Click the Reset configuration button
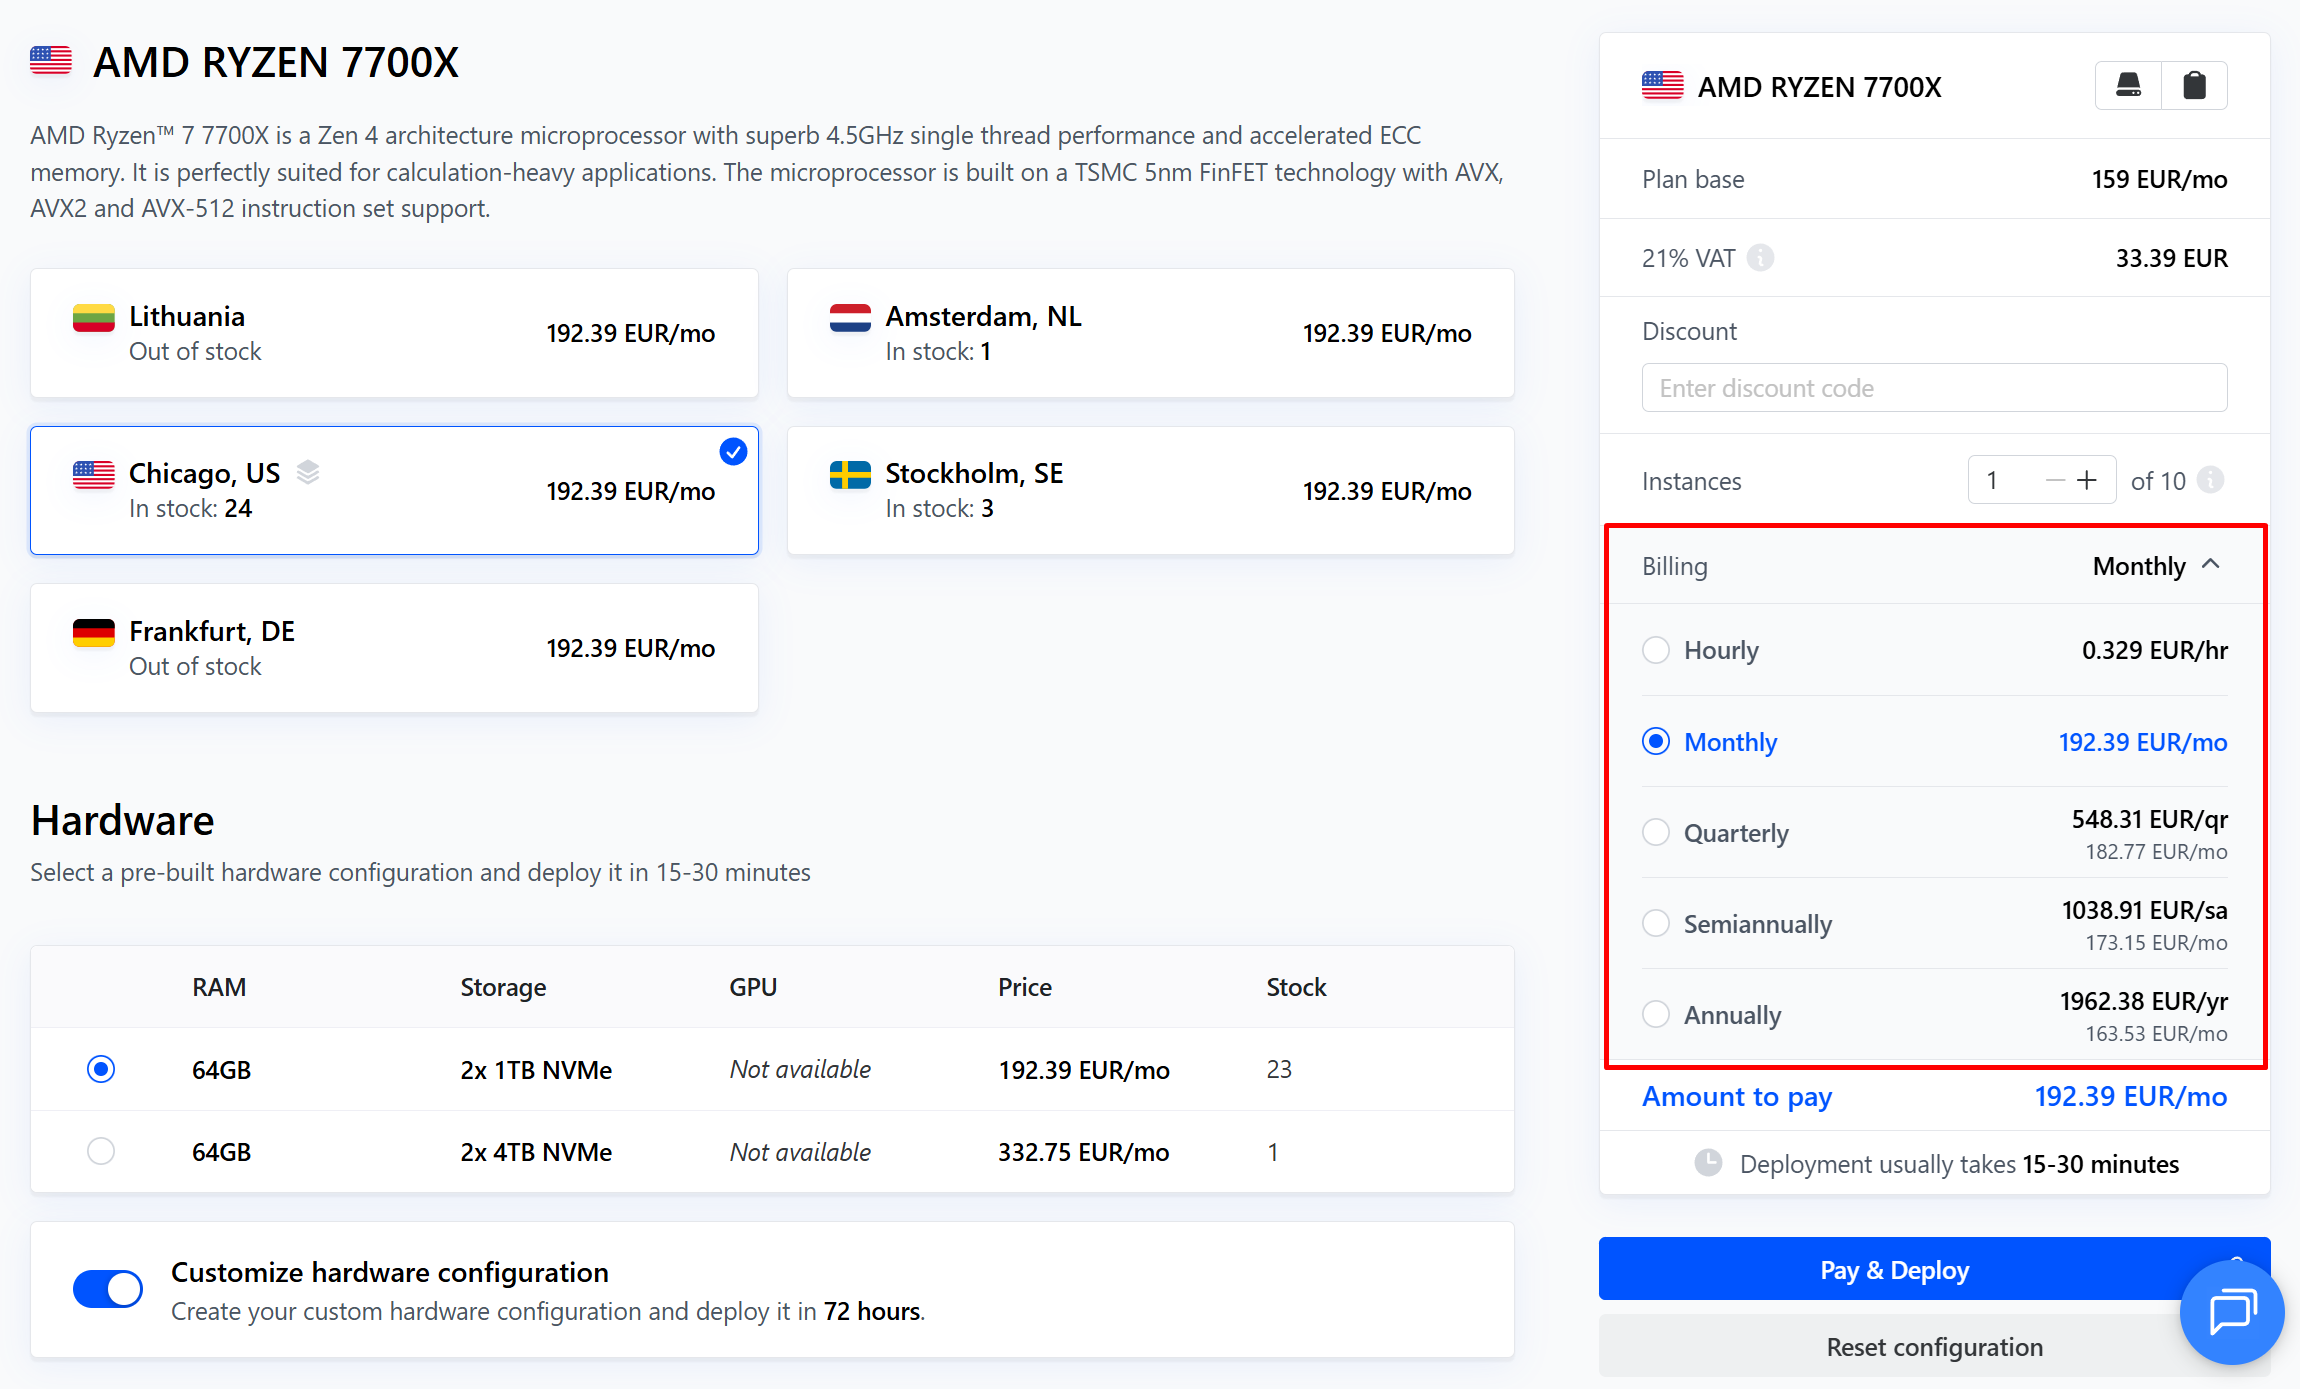Image resolution: width=2300 pixels, height=1389 pixels. coord(1933,1347)
